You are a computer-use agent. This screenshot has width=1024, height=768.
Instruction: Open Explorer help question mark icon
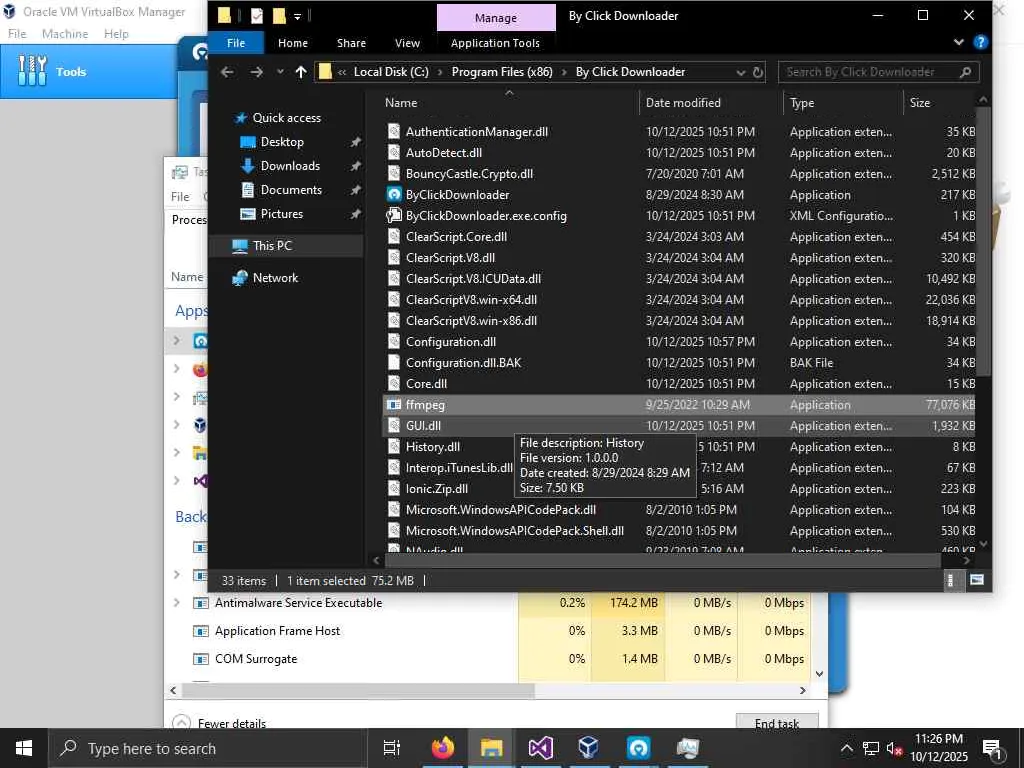[x=980, y=42]
